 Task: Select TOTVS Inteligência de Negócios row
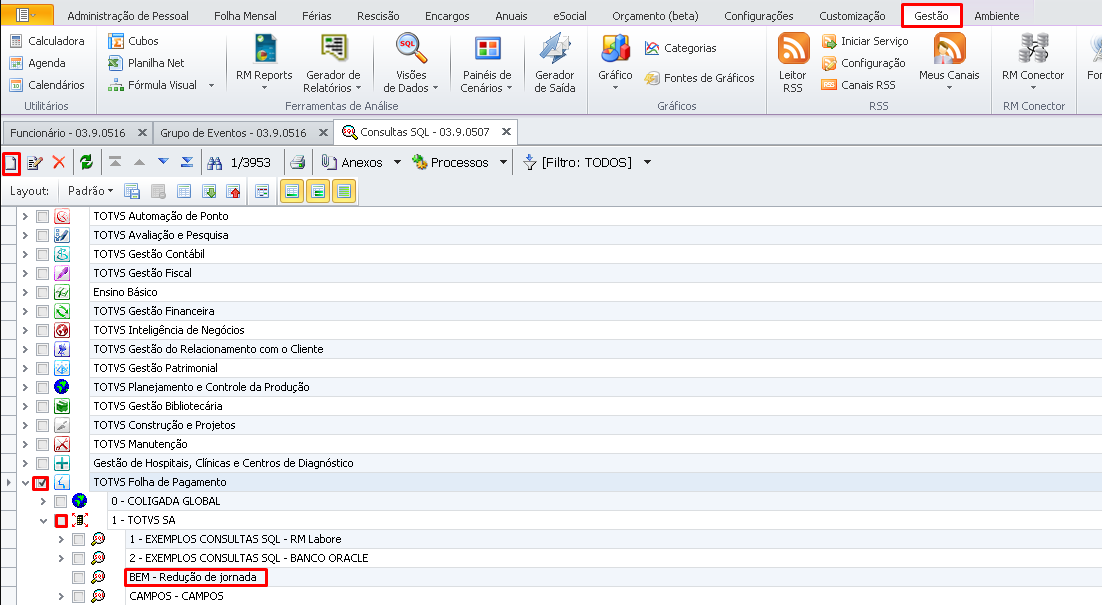pos(169,330)
